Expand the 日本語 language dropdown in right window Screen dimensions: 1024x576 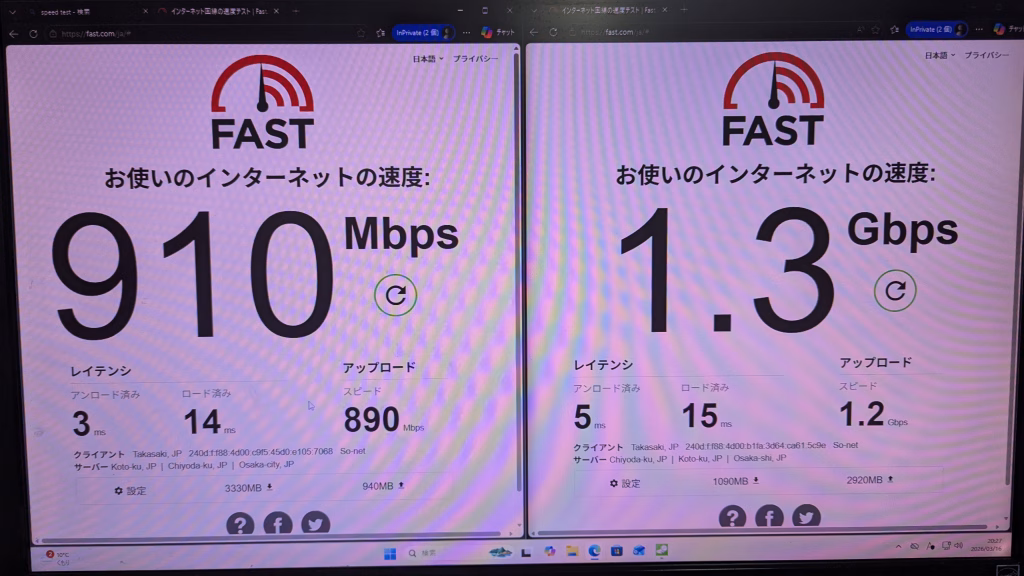click(940, 56)
